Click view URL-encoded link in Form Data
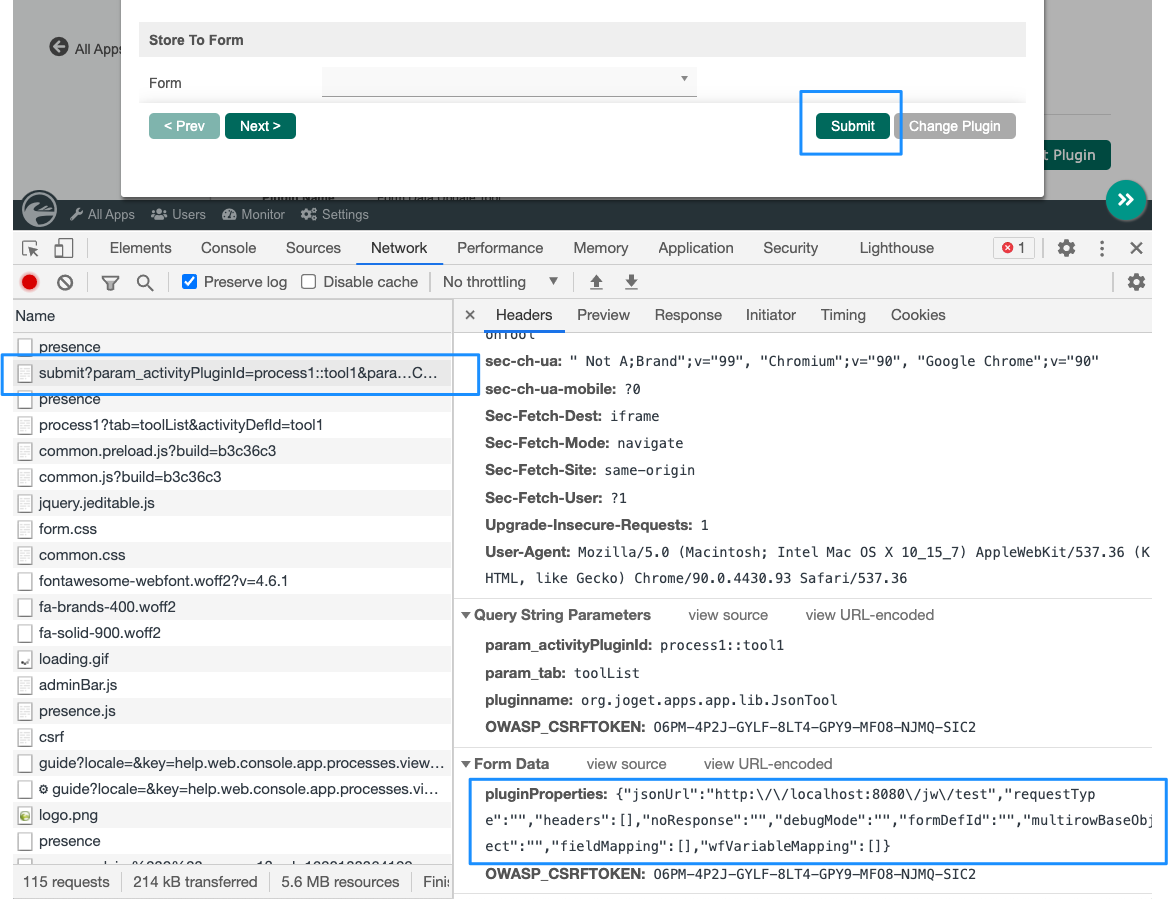Viewport: 1168px width, 899px height. coord(768,764)
